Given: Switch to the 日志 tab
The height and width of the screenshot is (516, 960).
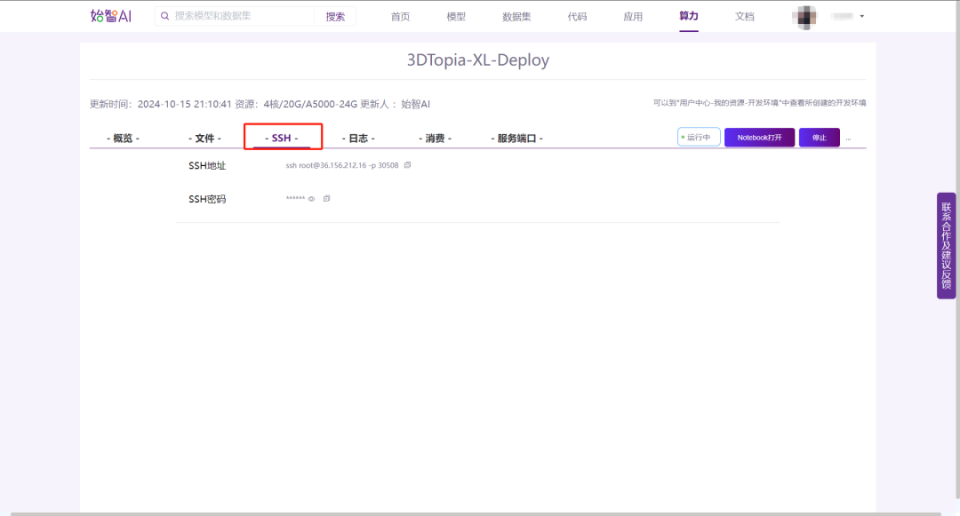Looking at the screenshot, I should 358,138.
